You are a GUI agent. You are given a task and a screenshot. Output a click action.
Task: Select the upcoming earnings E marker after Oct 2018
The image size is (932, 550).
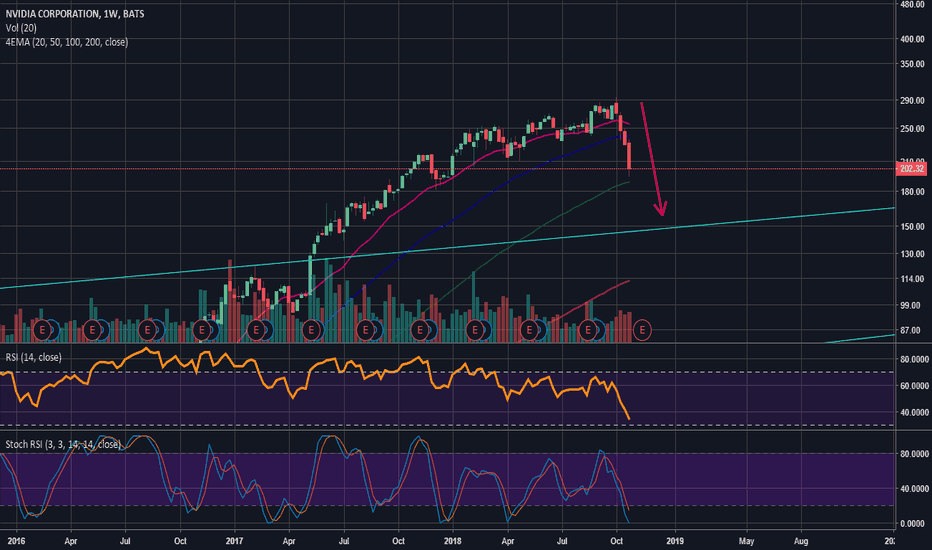pyautogui.click(x=642, y=329)
